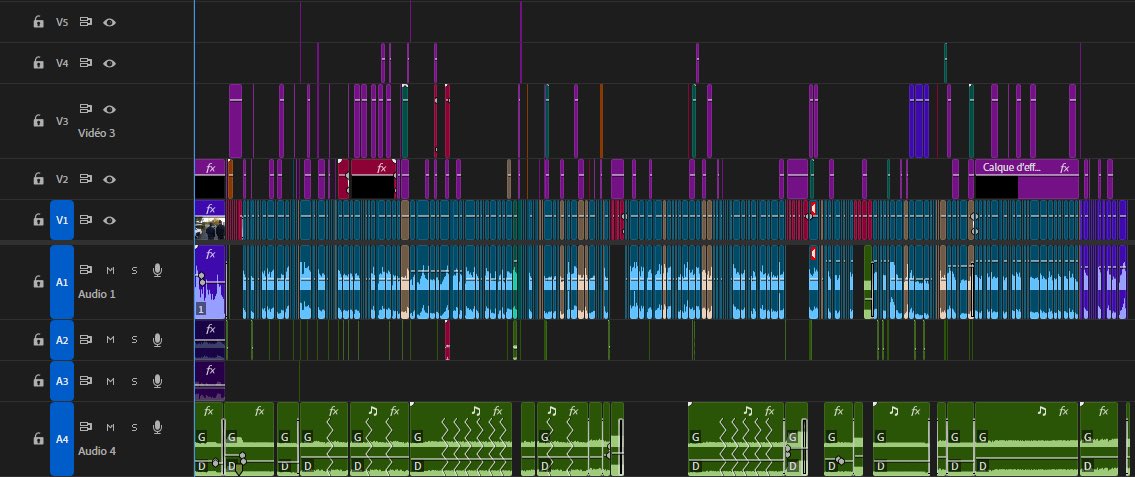Target the V3 track label
Image resolution: width=1135 pixels, height=477 pixels.
pyautogui.click(x=62, y=121)
